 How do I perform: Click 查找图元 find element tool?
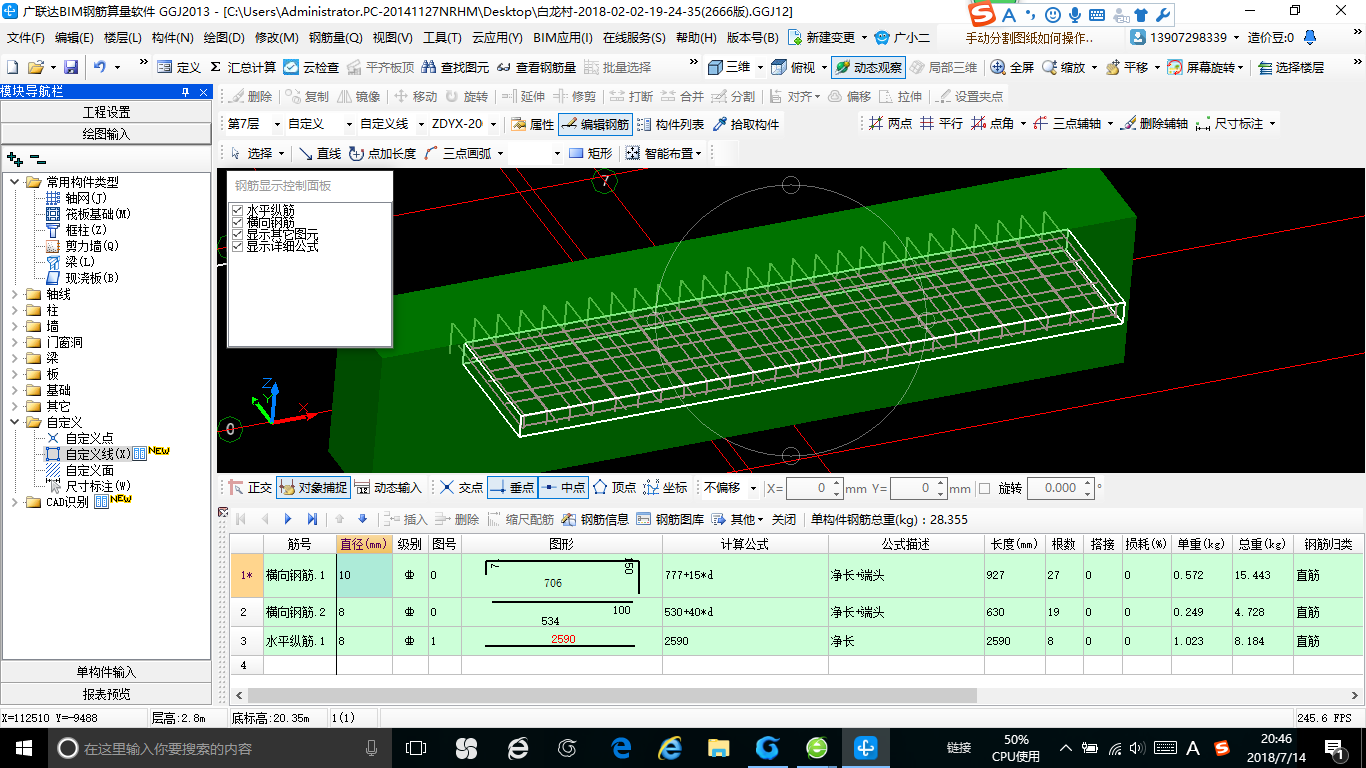[x=455, y=67]
